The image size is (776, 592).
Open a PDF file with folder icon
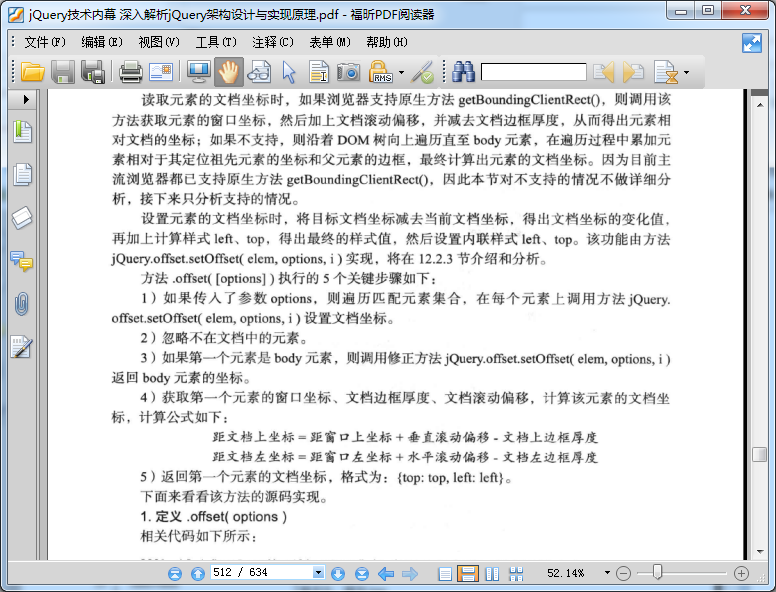pyautogui.click(x=33, y=72)
